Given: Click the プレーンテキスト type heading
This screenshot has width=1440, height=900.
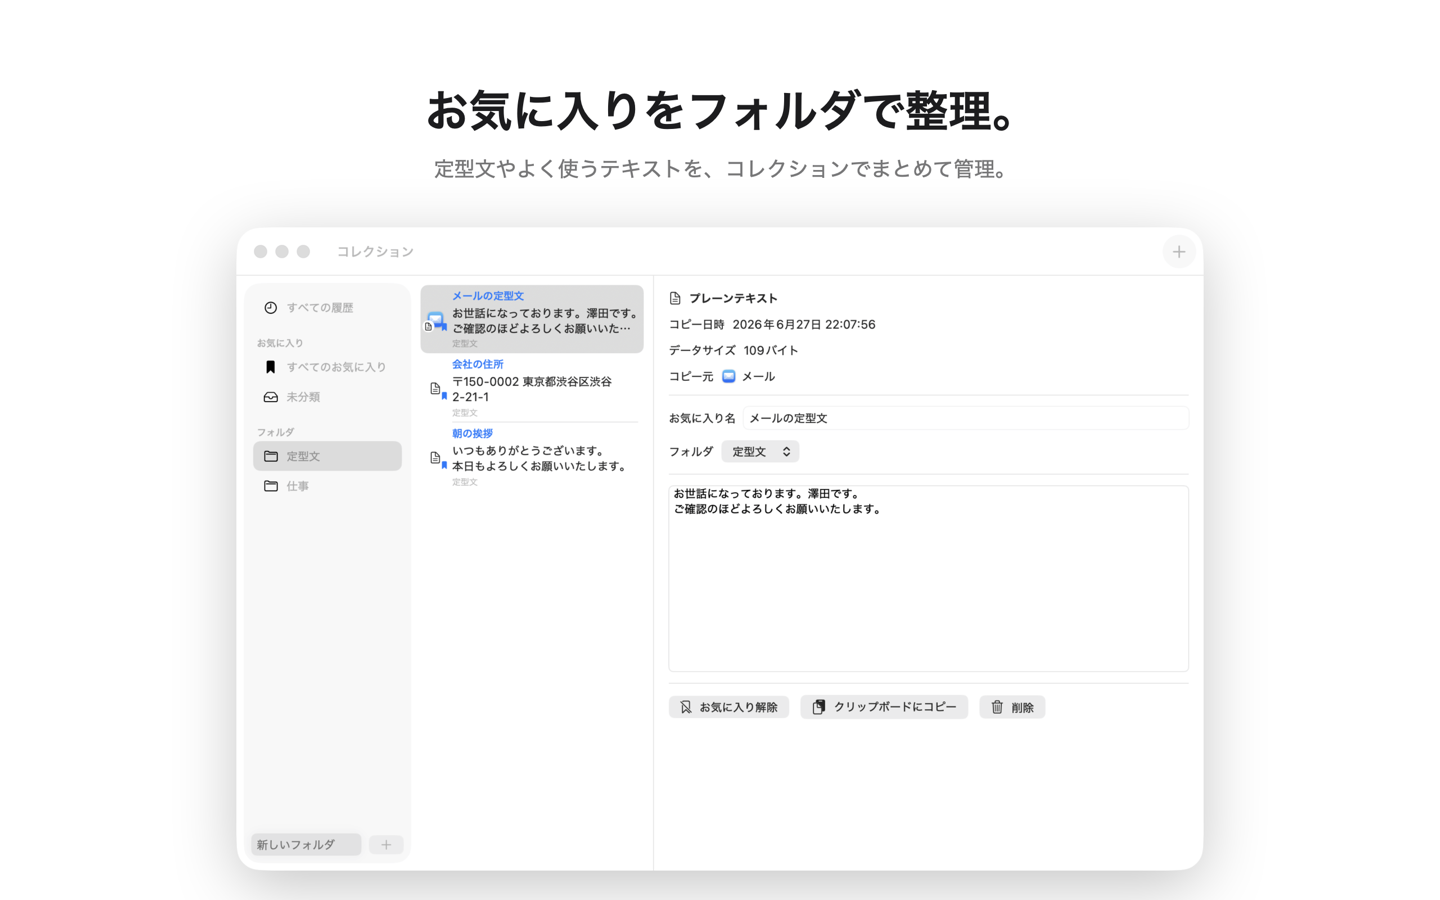Looking at the screenshot, I should [x=733, y=298].
